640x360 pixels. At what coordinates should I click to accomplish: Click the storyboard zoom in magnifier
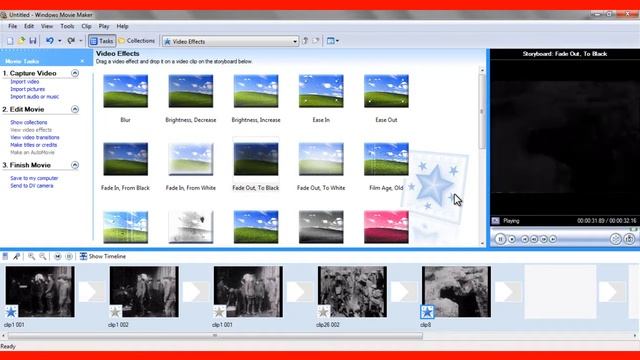[31, 256]
